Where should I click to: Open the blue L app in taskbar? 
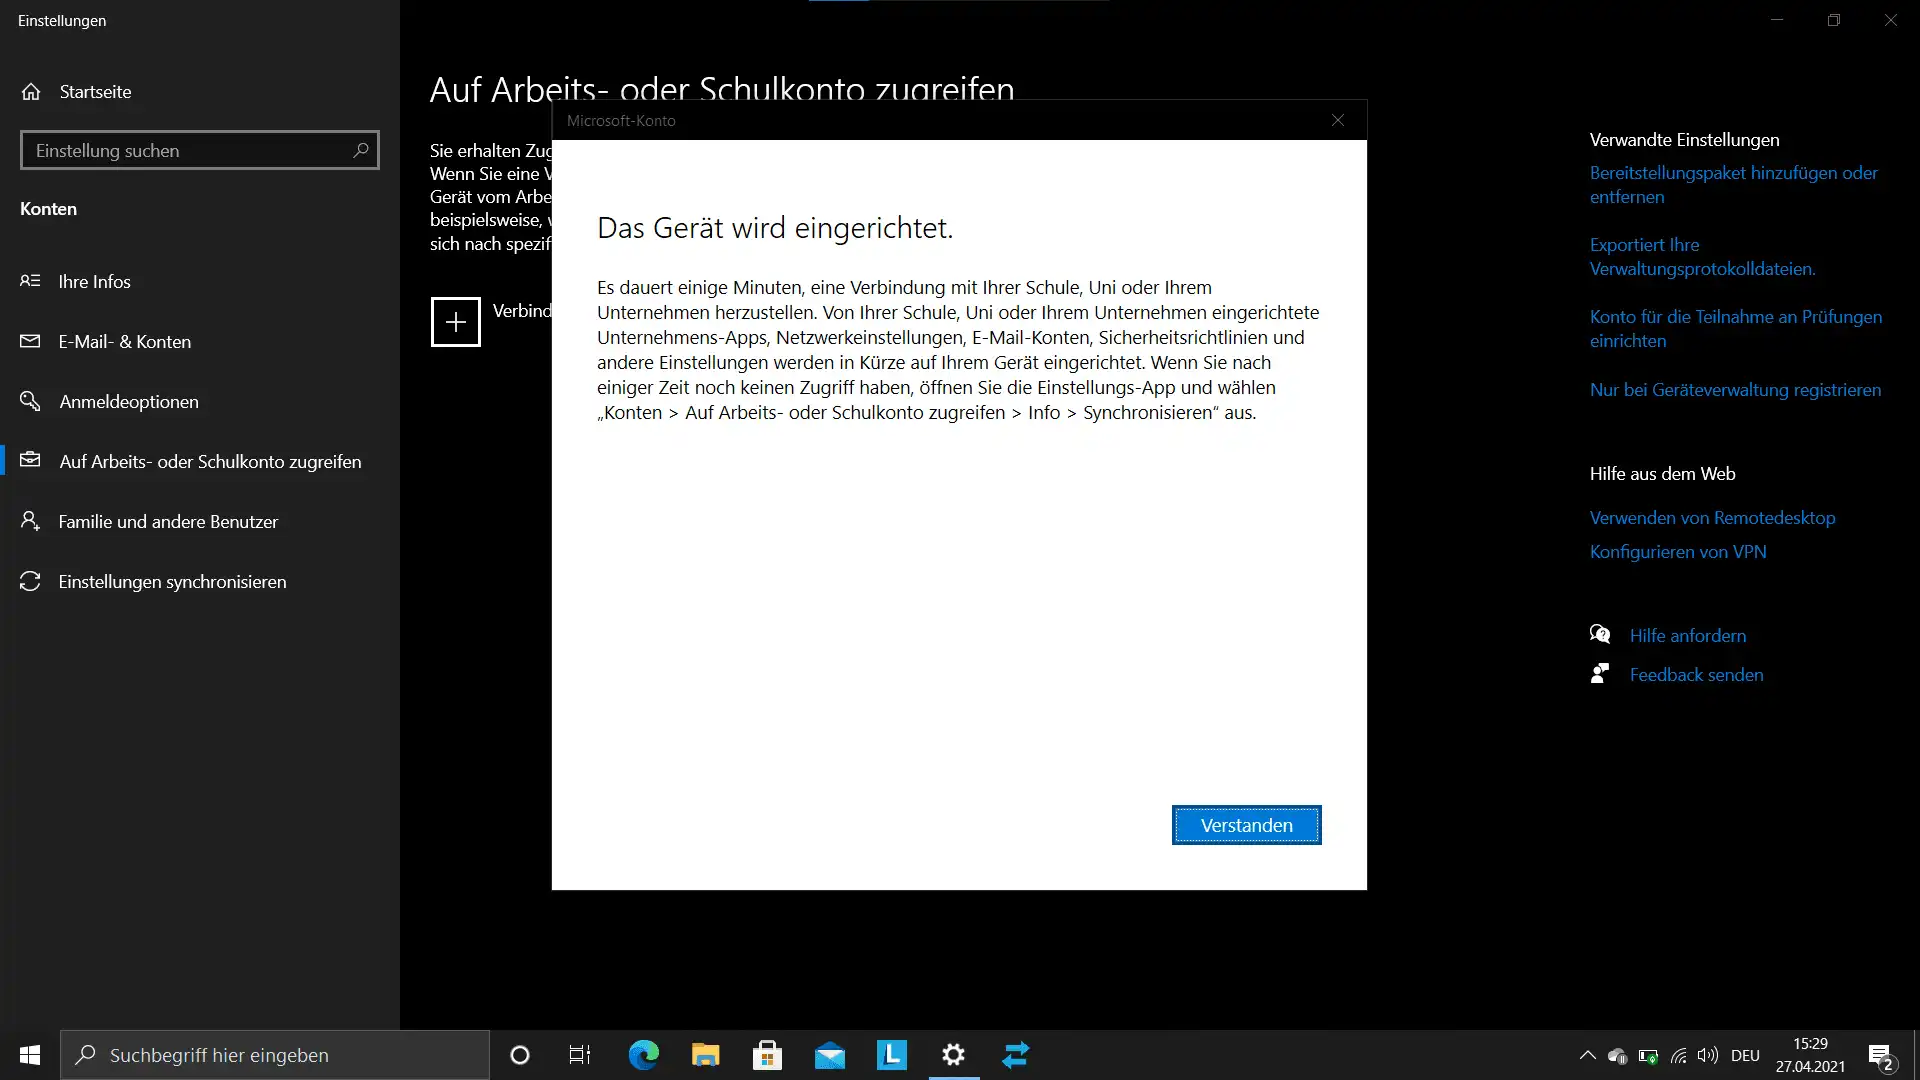[891, 1055]
